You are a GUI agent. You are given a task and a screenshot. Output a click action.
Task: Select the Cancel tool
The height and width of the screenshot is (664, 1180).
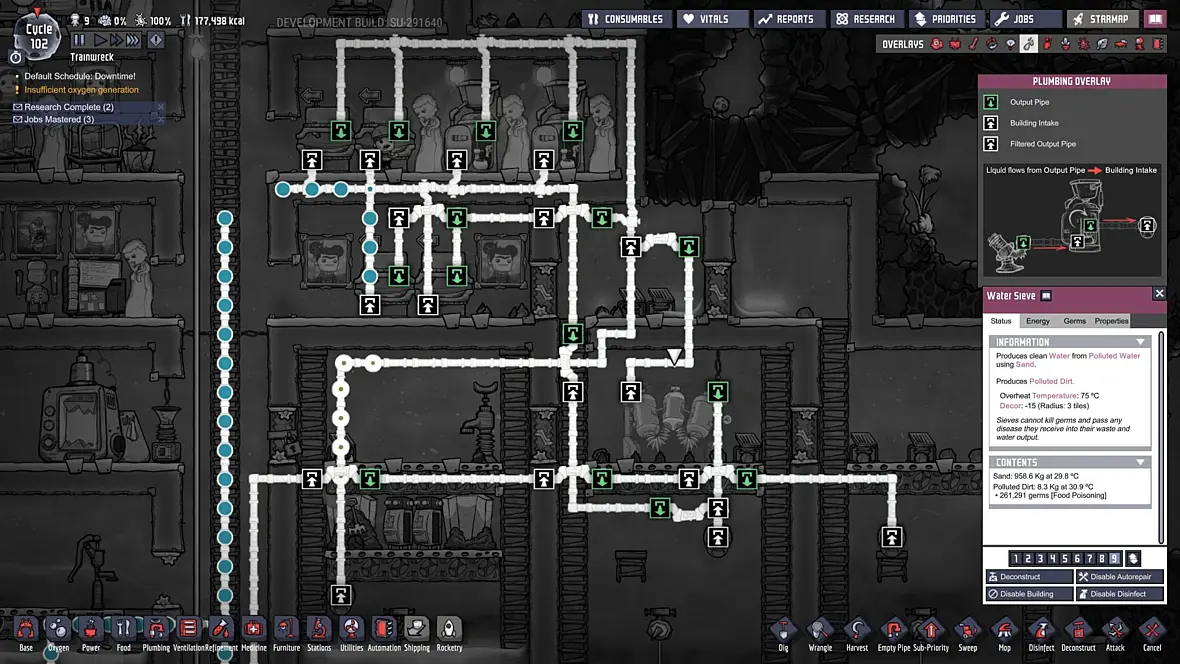[1152, 635]
